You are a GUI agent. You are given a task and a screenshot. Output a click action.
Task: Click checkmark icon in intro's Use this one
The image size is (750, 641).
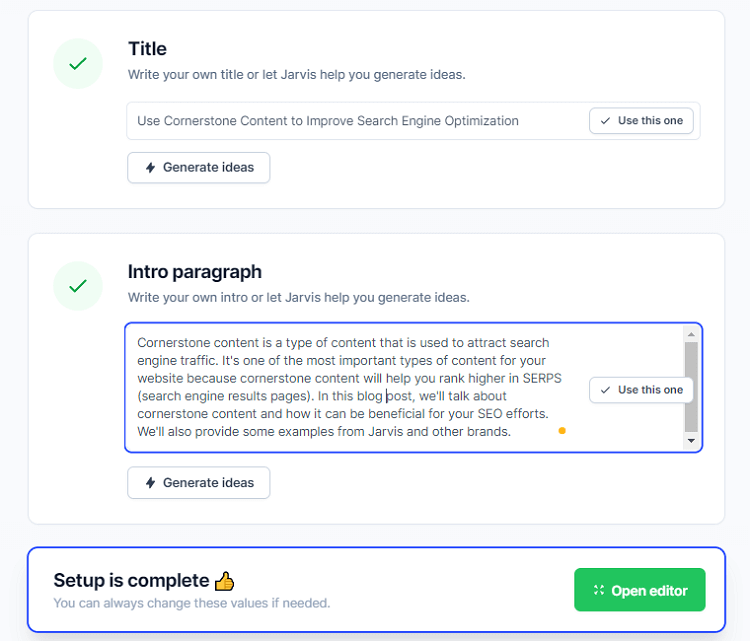pyautogui.click(x=605, y=390)
